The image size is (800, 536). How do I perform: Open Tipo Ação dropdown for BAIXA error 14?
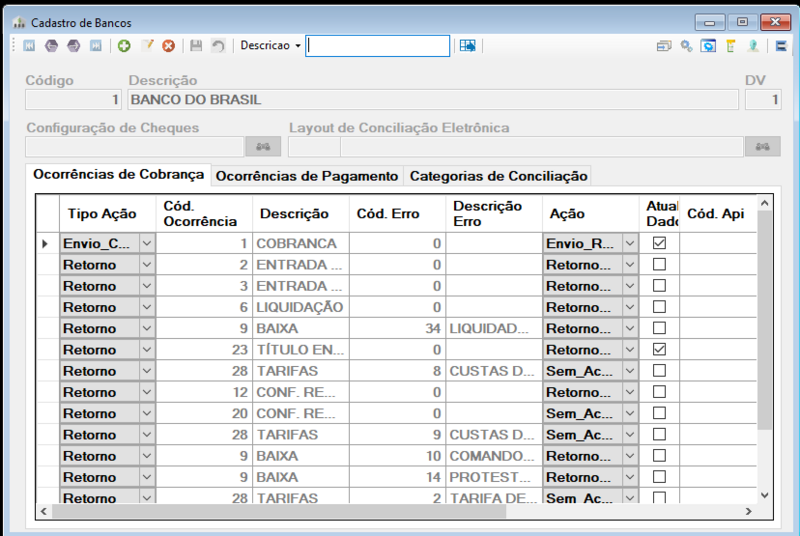click(x=146, y=477)
